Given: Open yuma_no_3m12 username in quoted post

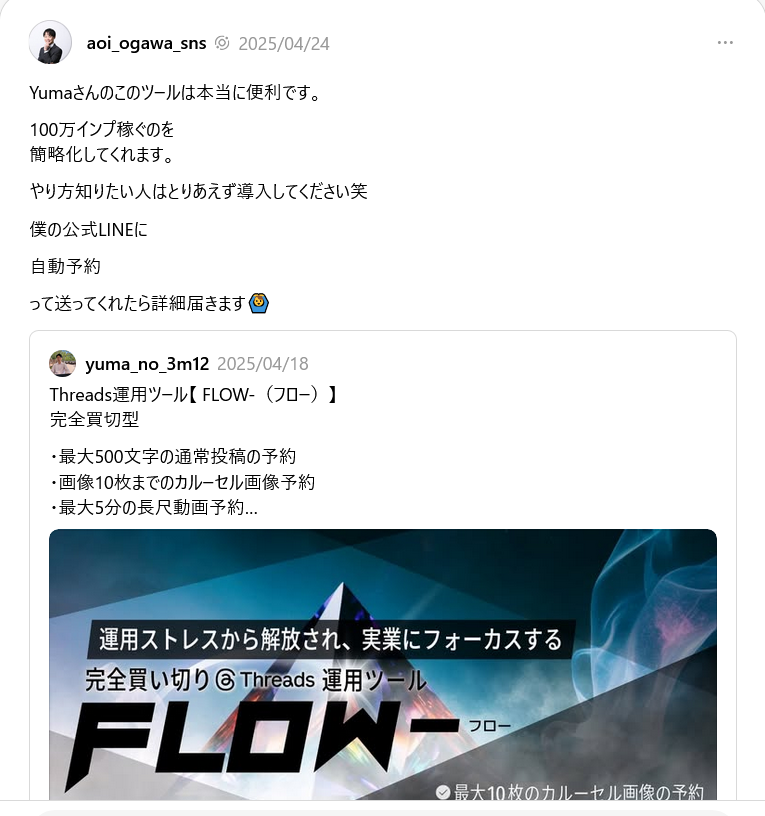Looking at the screenshot, I should tap(147, 364).
